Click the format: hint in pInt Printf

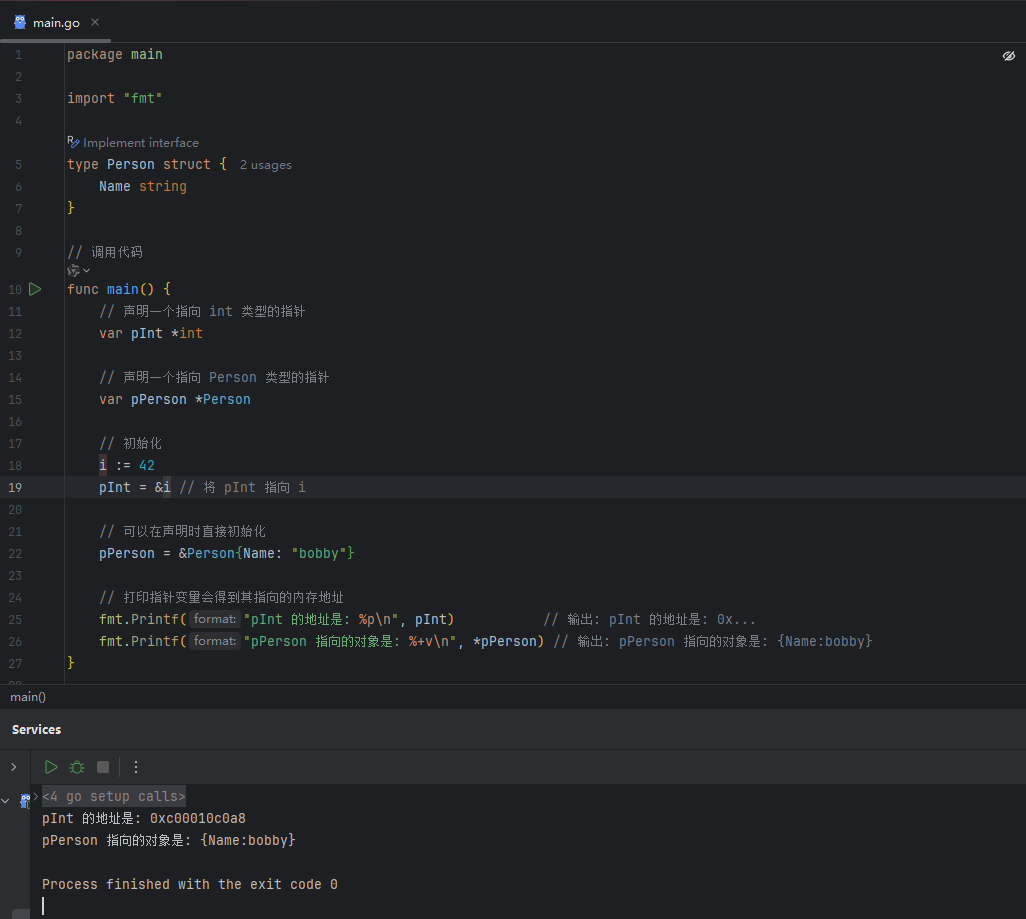tap(215, 619)
